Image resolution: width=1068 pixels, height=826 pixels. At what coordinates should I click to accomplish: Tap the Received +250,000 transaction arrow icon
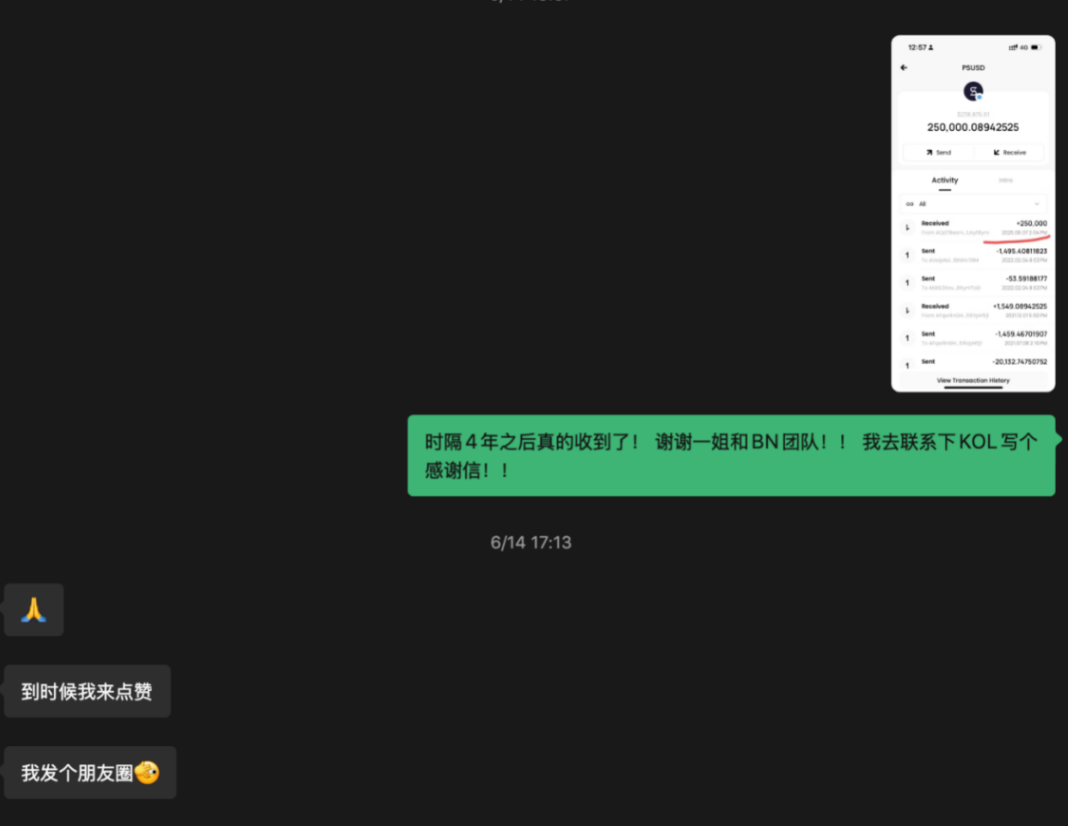point(907,228)
